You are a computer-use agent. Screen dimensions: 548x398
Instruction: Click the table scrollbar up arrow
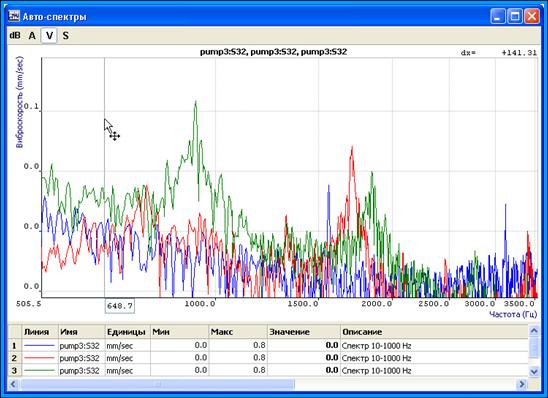(534, 330)
